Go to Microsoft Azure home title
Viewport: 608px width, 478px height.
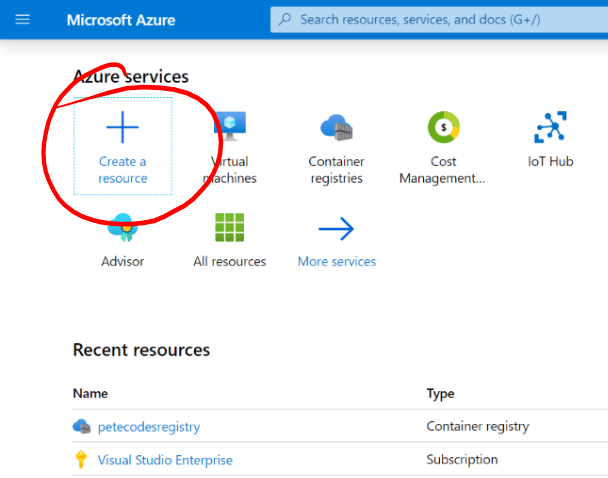coord(121,20)
